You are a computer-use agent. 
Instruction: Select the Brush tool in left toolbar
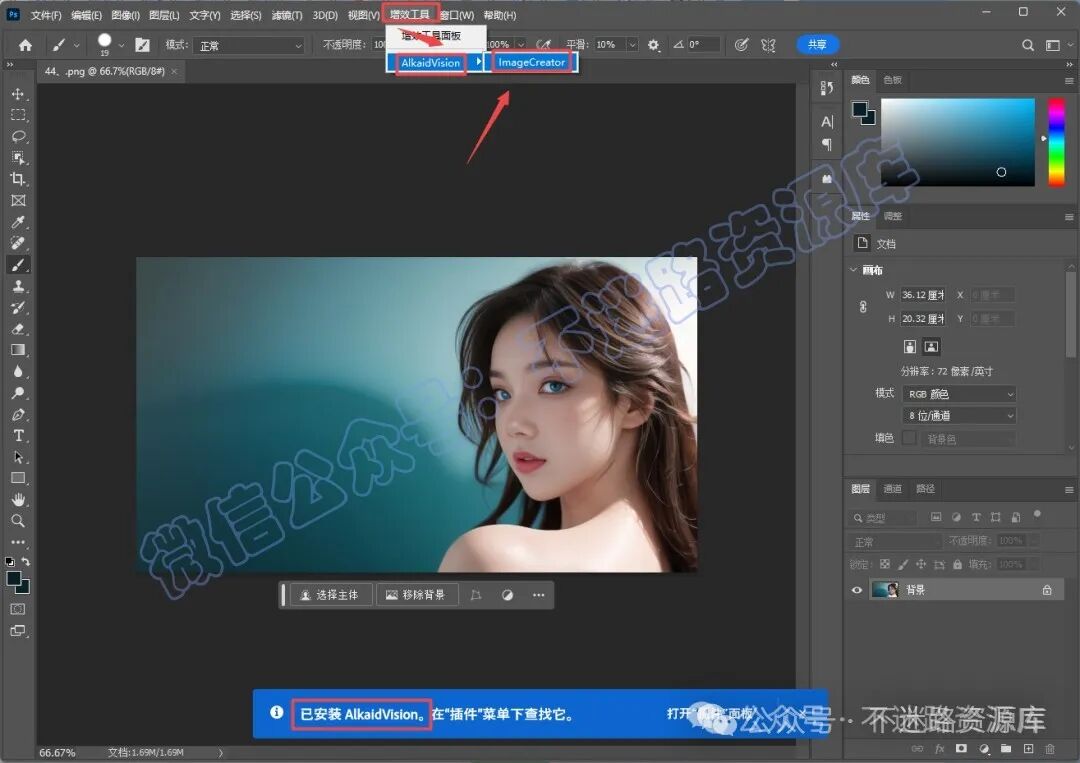coord(18,264)
